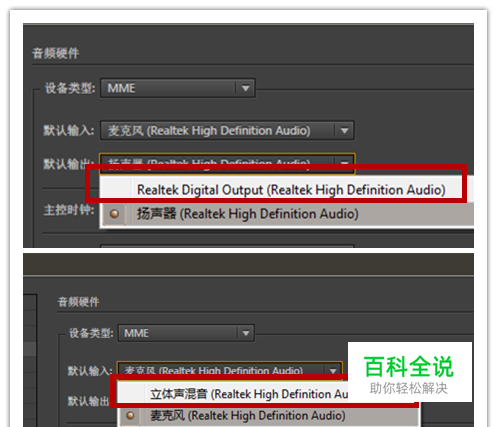The image size is (497, 427).
Task: Choose 麦克风 (Realtek High Definition Audio) input option
Action: (269, 416)
